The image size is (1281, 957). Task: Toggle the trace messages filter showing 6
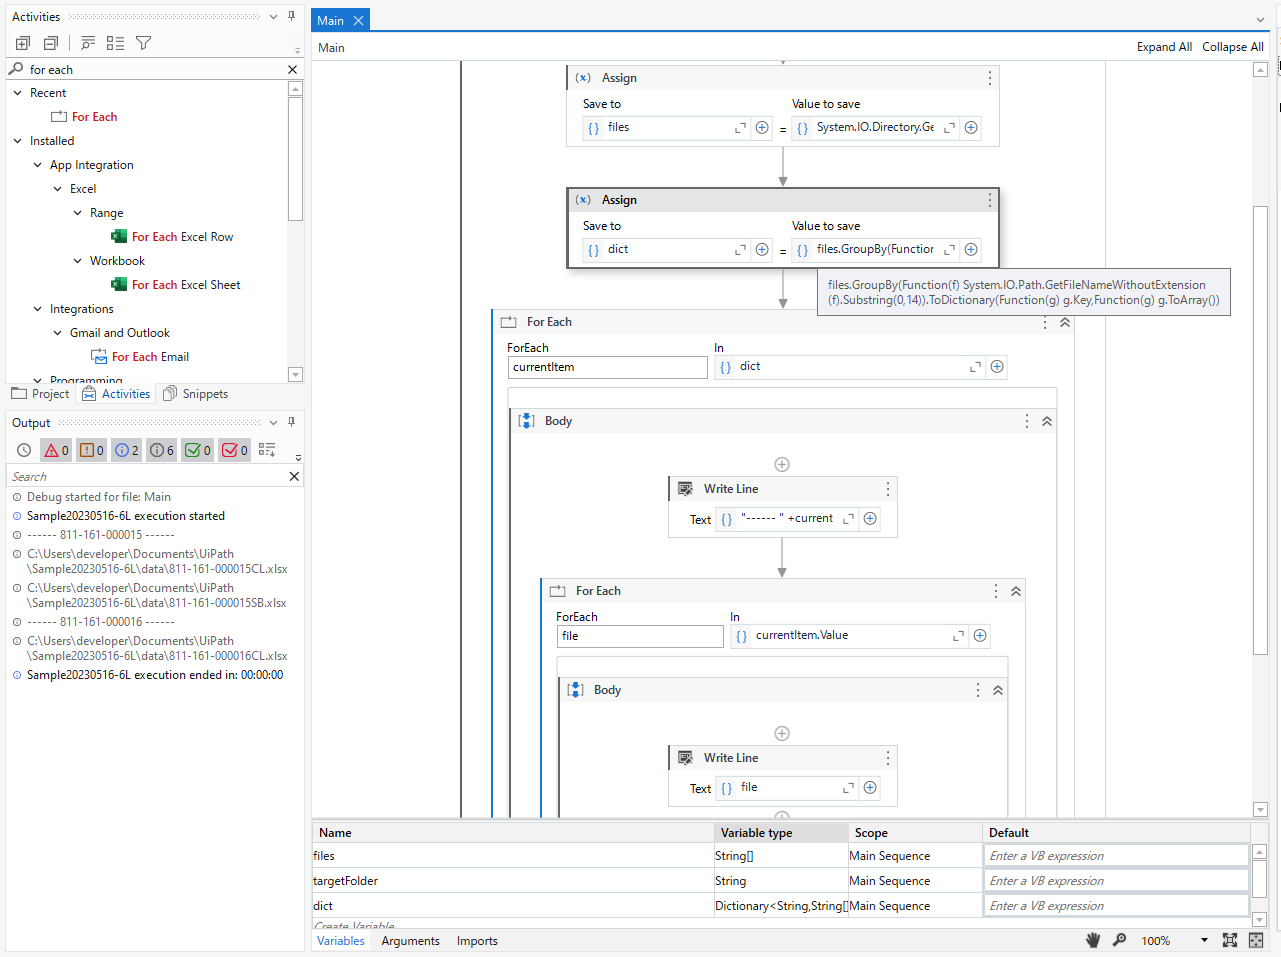(161, 451)
